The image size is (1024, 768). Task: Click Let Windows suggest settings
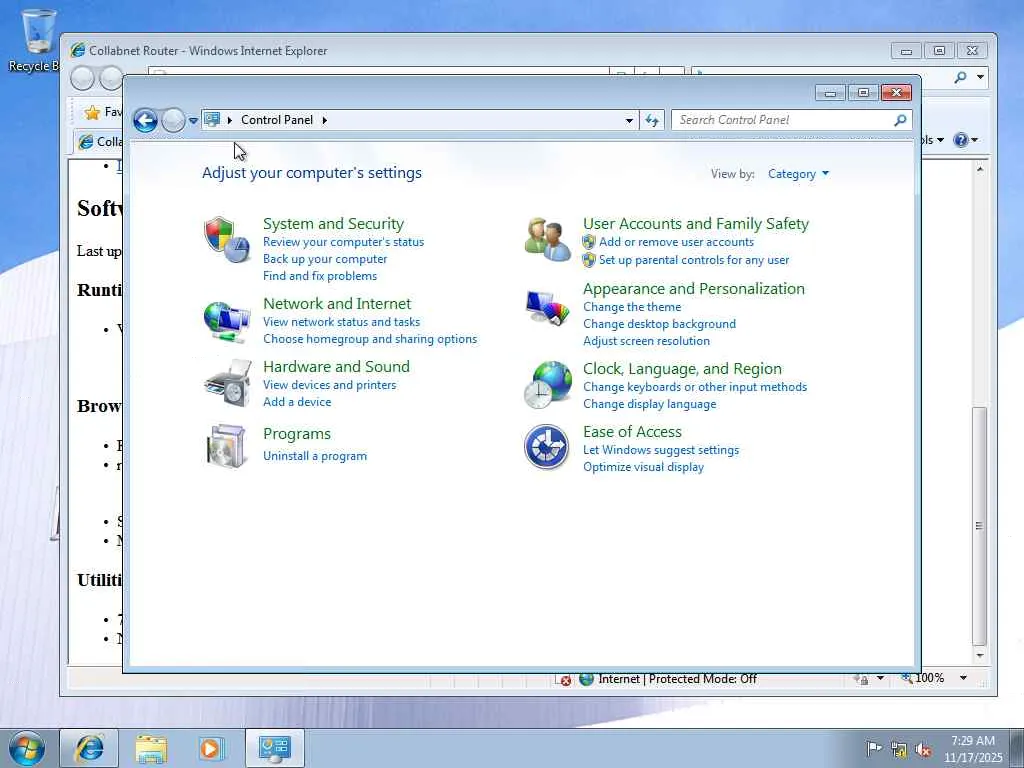(x=661, y=450)
